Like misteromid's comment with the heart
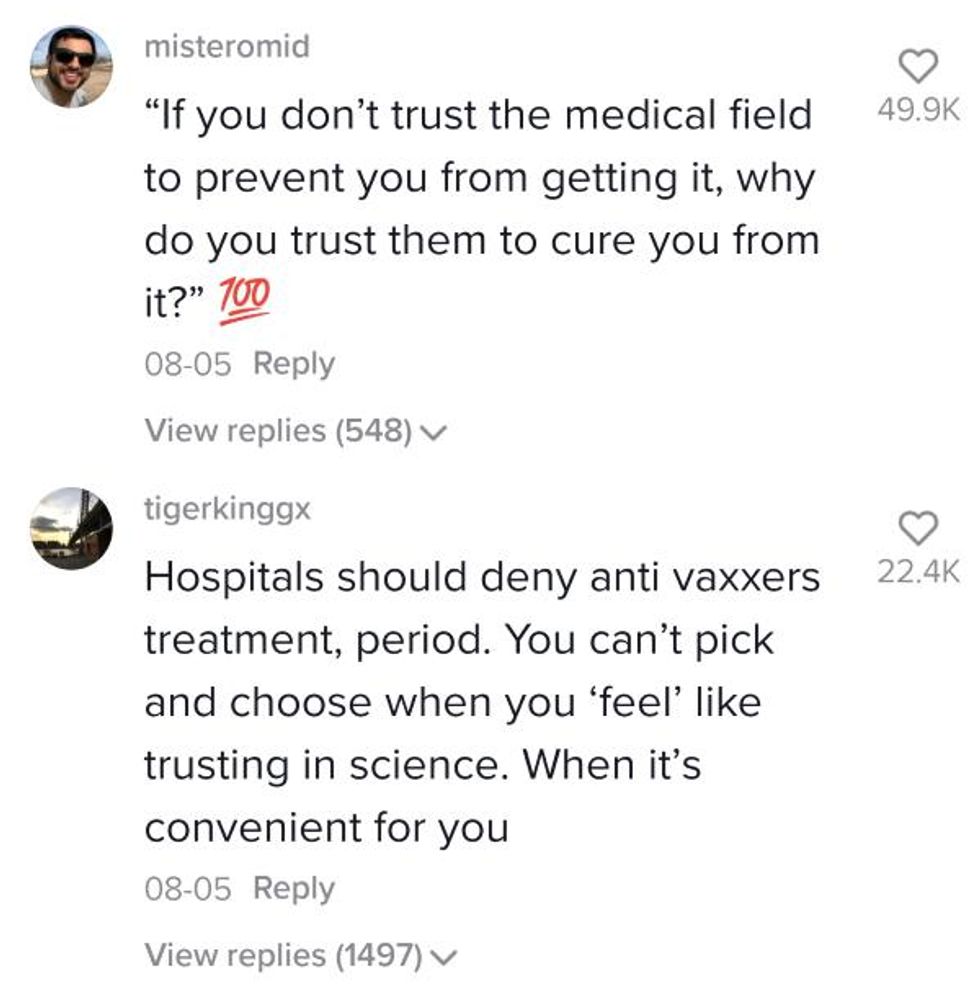The width and height of the screenshot is (980, 993). click(917, 67)
